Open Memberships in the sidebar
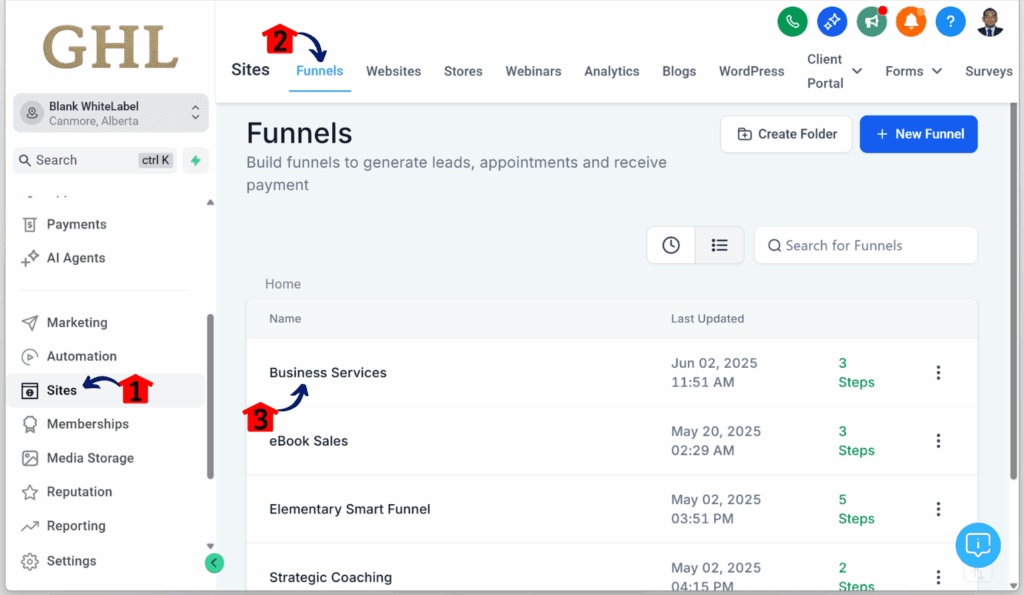 pos(75,424)
